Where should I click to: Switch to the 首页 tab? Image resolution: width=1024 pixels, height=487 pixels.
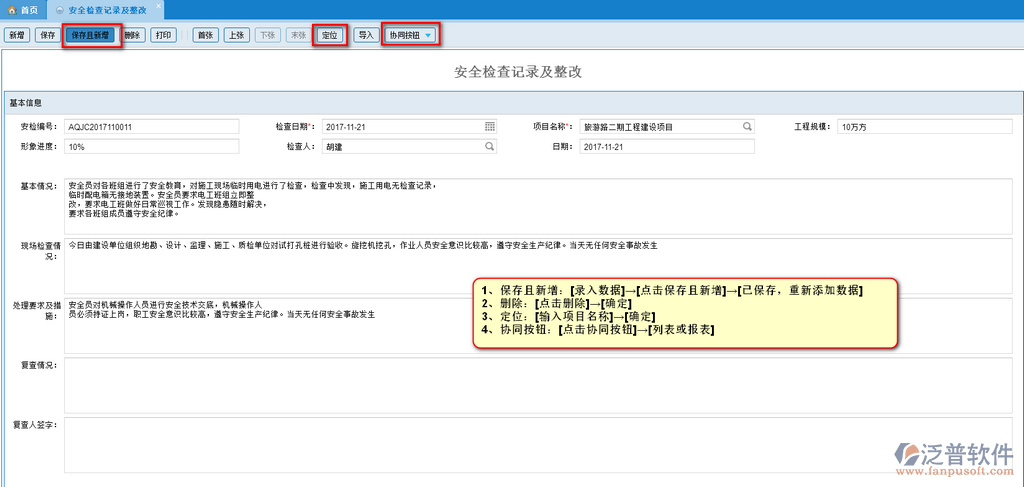[24, 10]
